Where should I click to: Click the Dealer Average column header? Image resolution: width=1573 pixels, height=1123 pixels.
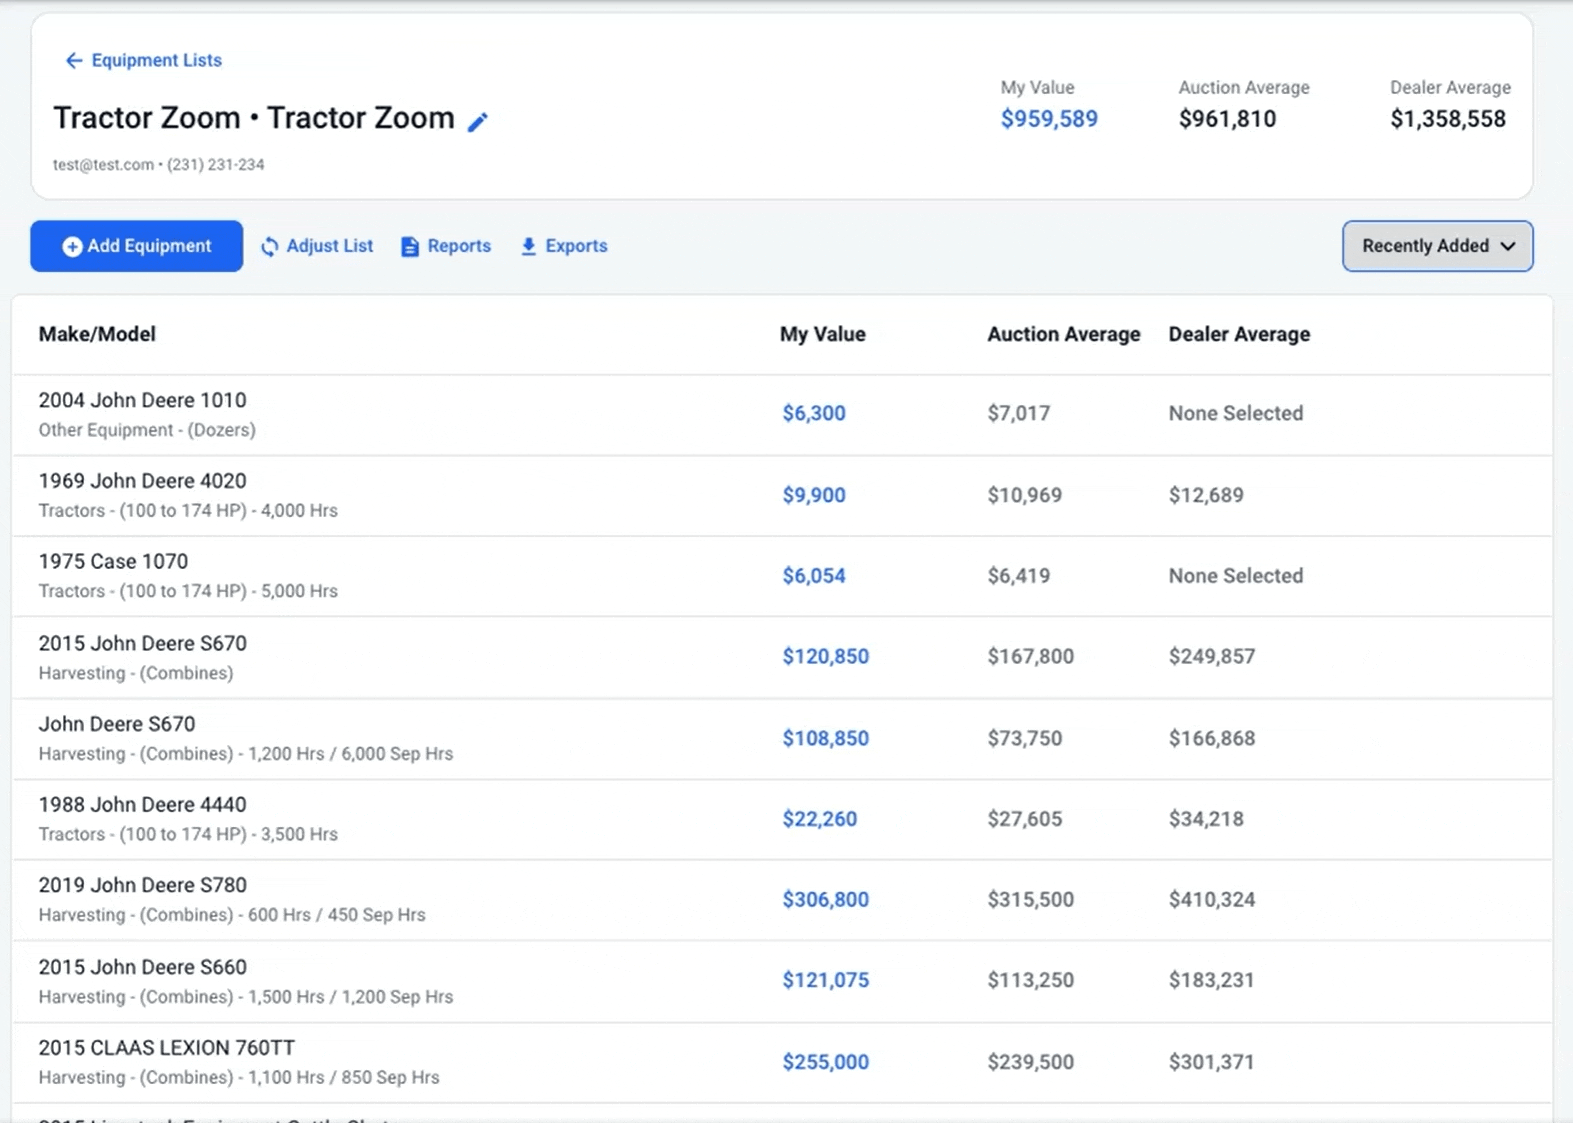[x=1239, y=334]
